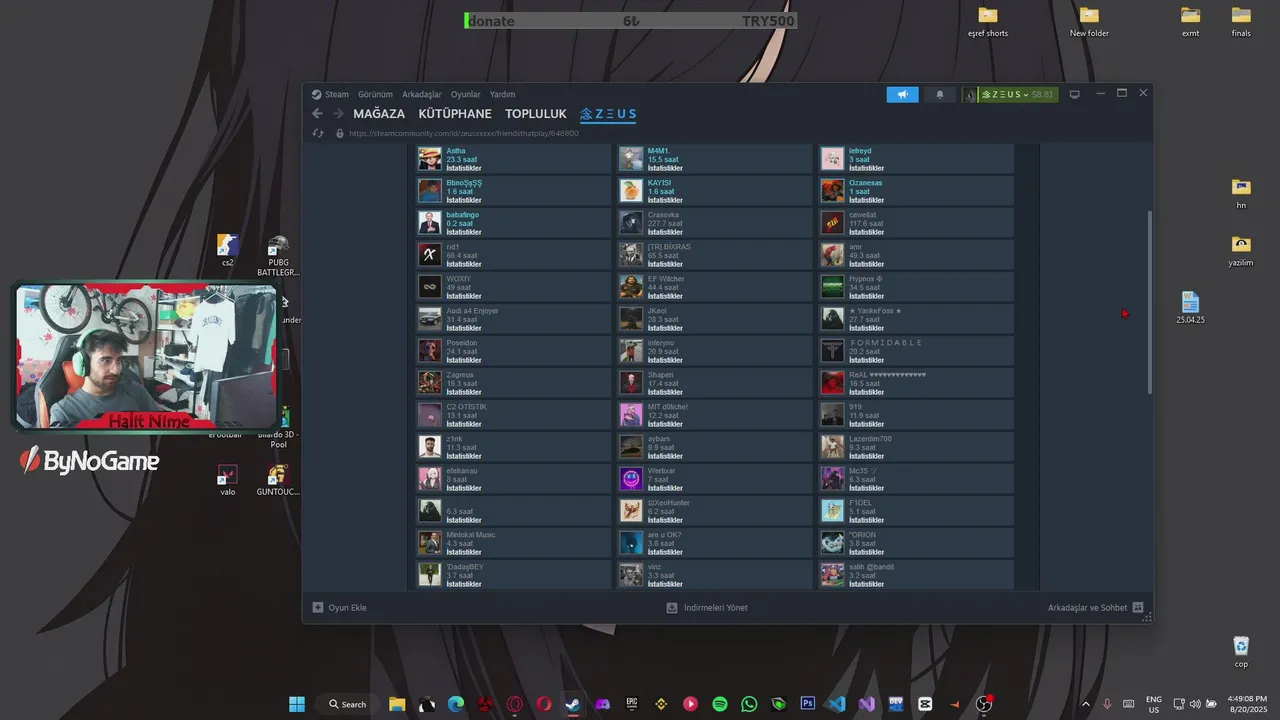Open the valo desktop shortcut
This screenshot has height=720, width=1280.
[x=228, y=480]
